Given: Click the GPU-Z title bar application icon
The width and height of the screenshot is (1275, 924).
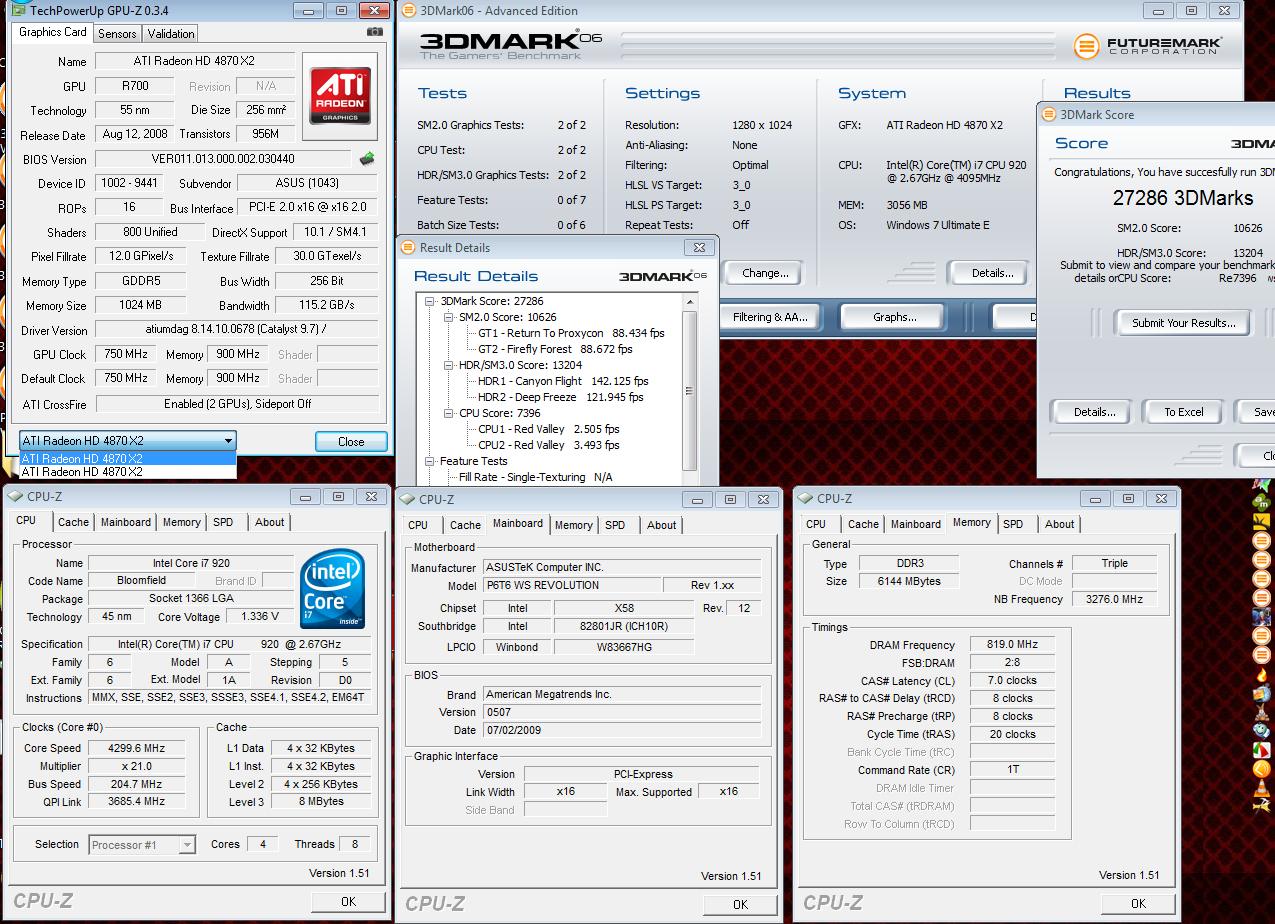Looking at the screenshot, I should coord(18,11).
